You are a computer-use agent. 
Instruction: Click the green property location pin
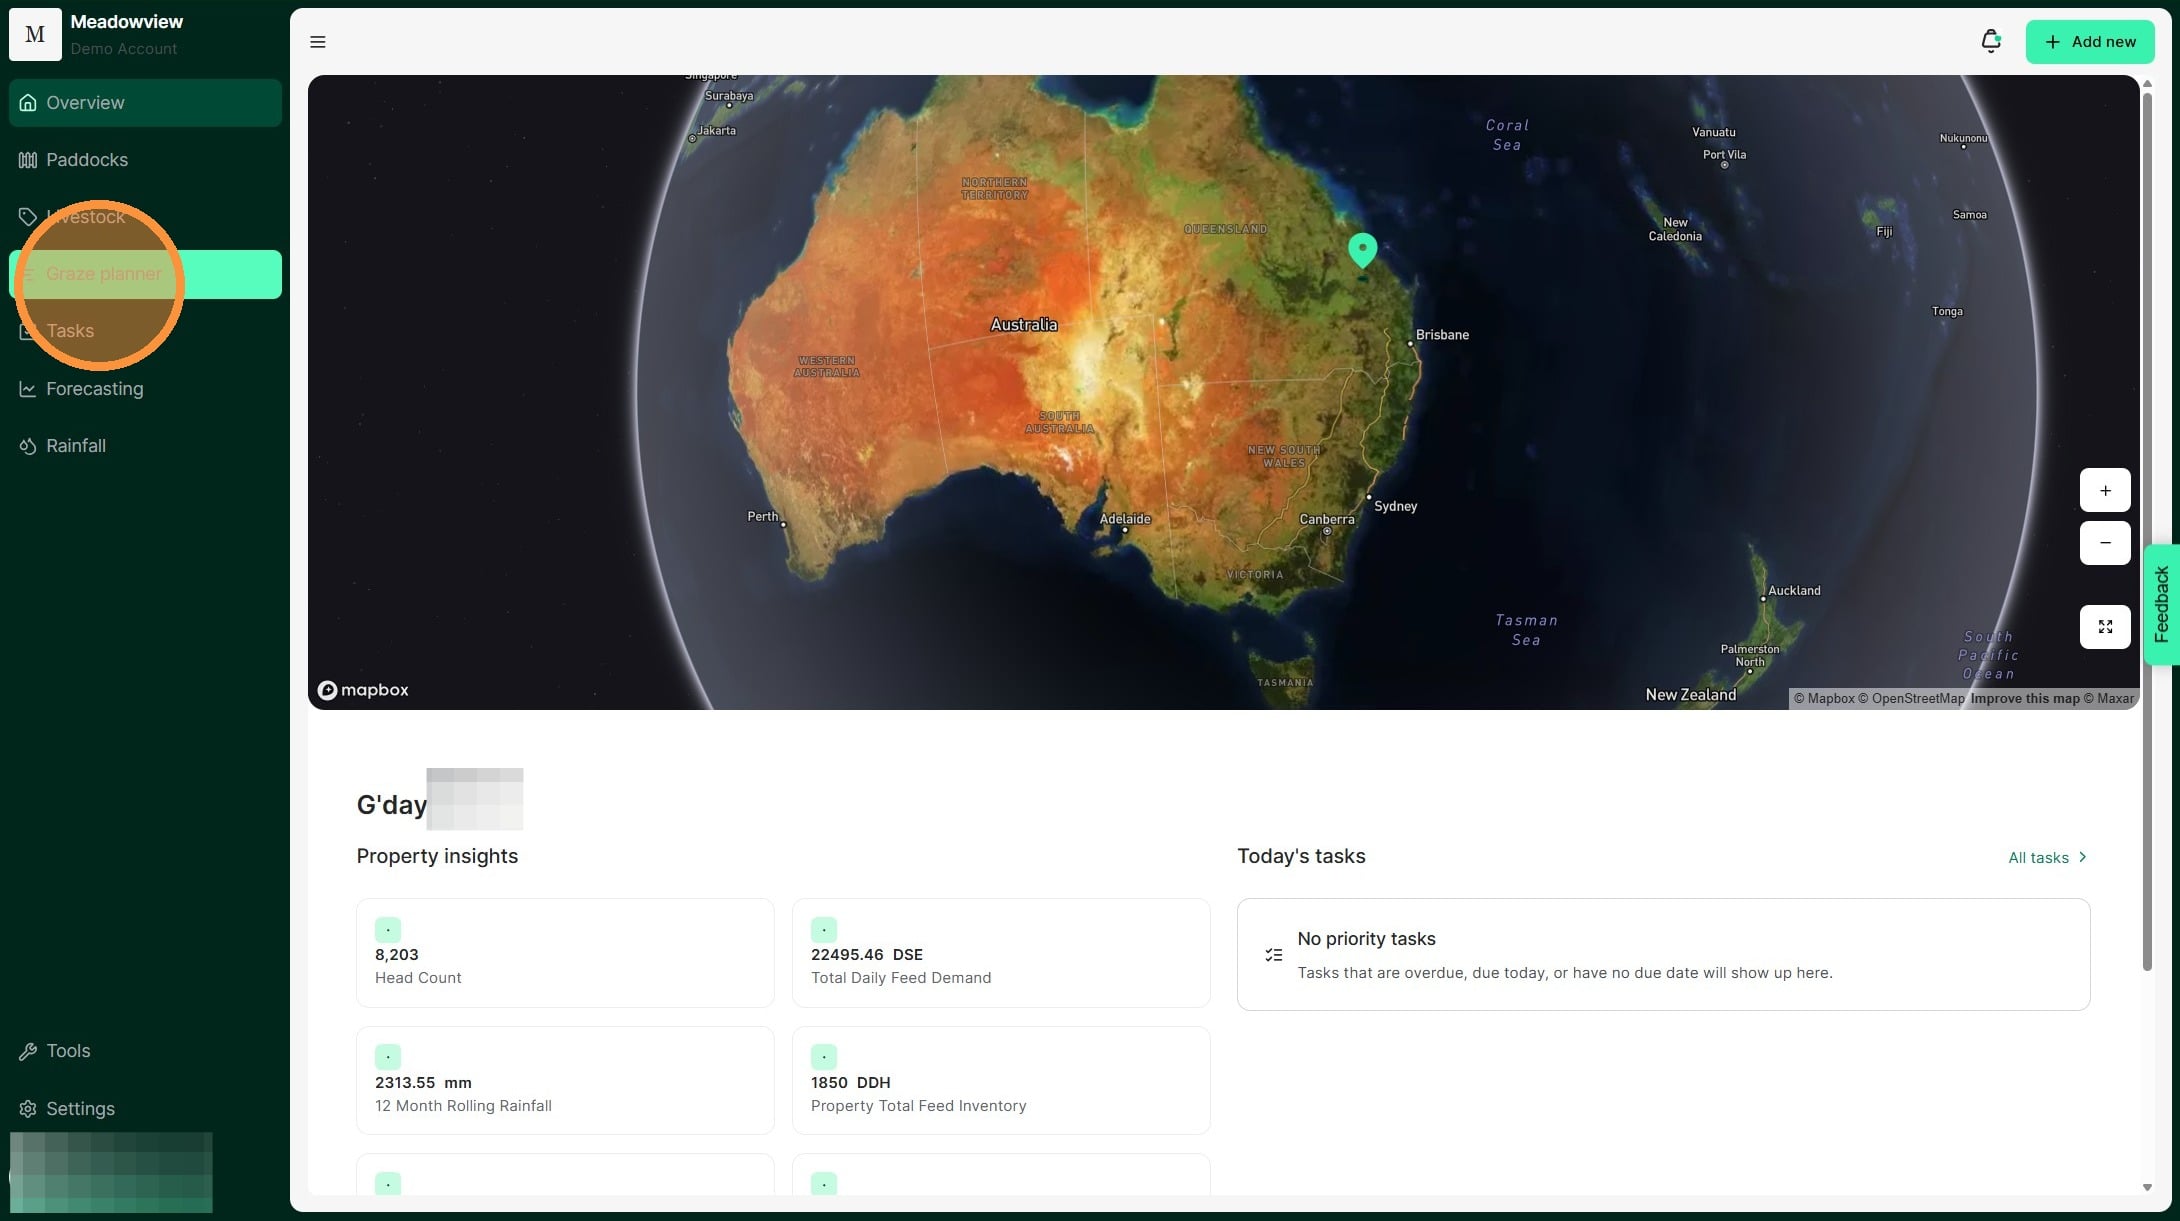pos(1362,248)
